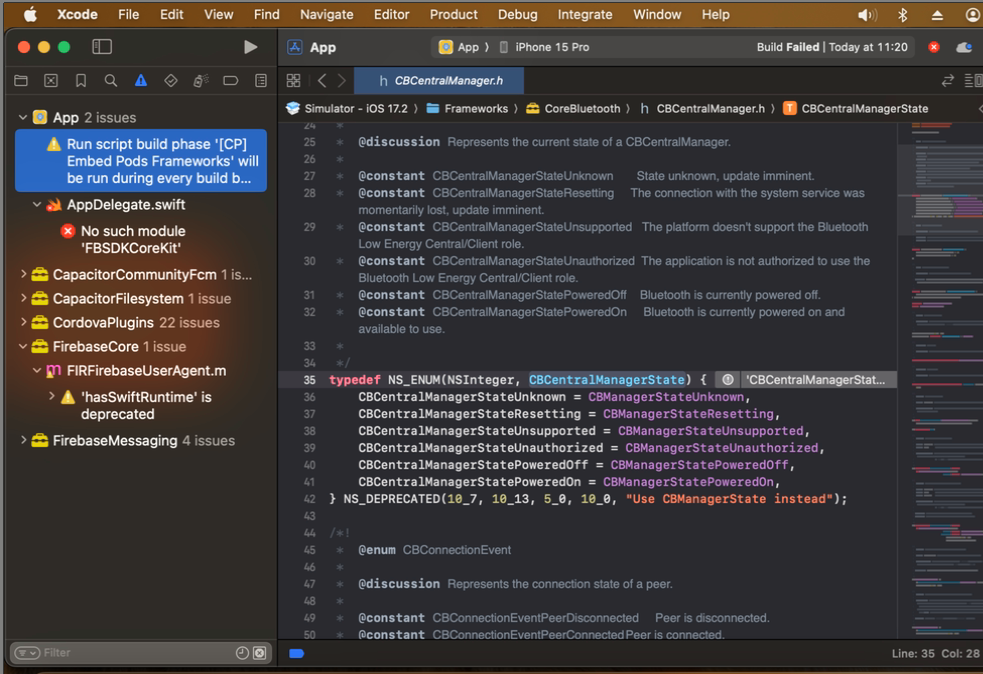The height and width of the screenshot is (674, 983).
Task: Click the line 35 number gutter
Action: 310,380
